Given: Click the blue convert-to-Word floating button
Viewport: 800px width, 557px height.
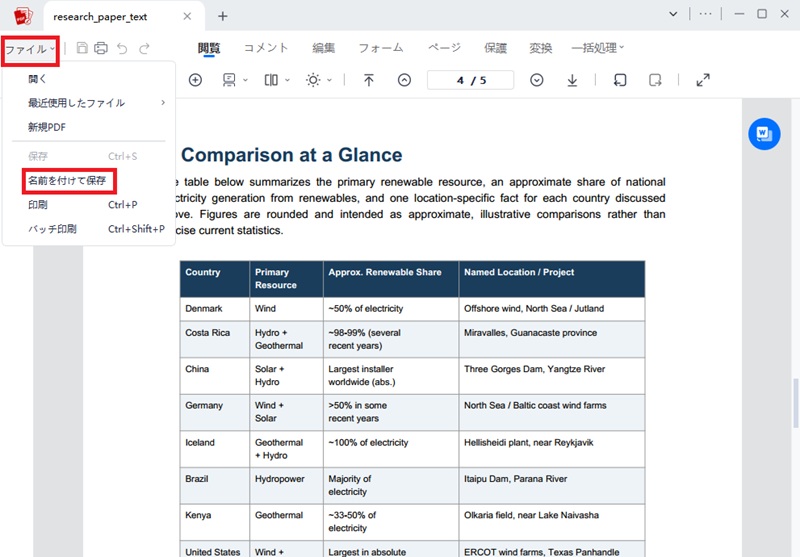Looking at the screenshot, I should (x=764, y=134).
